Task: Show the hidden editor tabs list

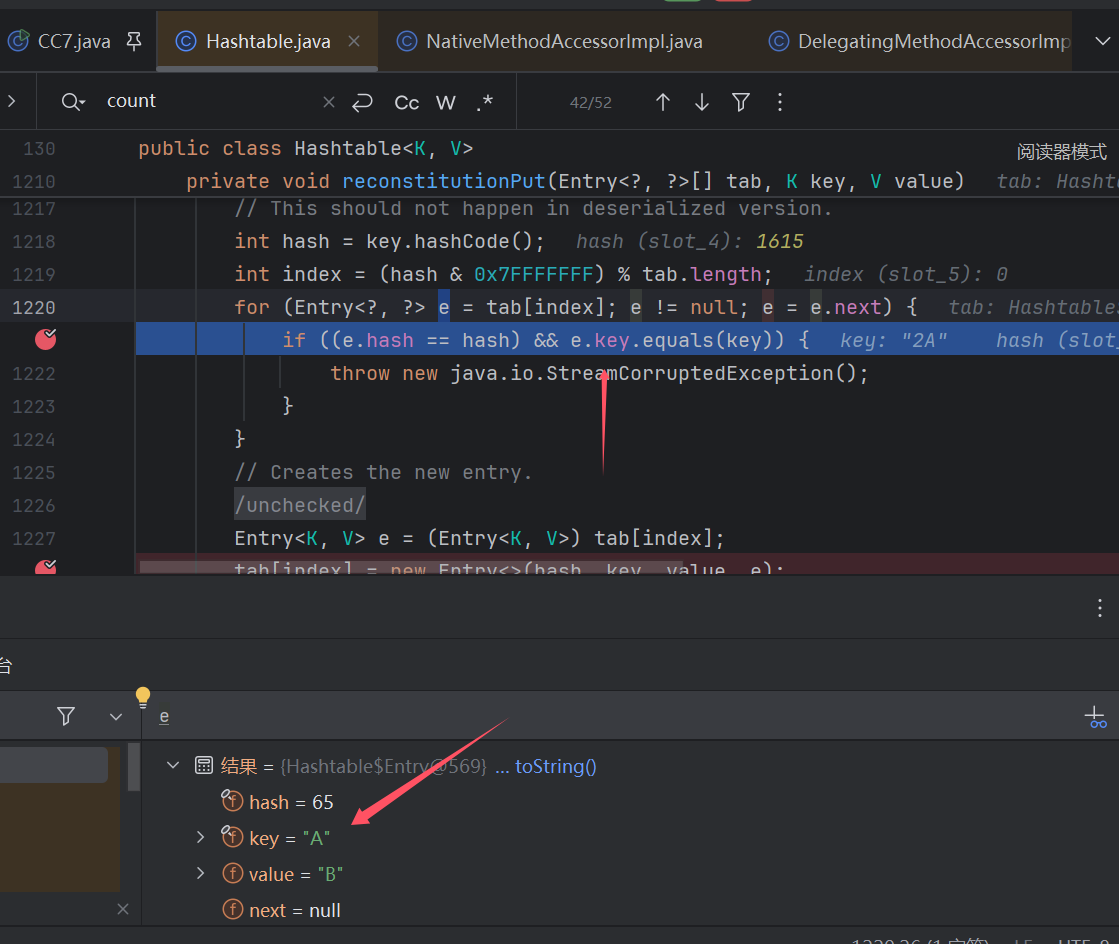Action: pos(1102,41)
